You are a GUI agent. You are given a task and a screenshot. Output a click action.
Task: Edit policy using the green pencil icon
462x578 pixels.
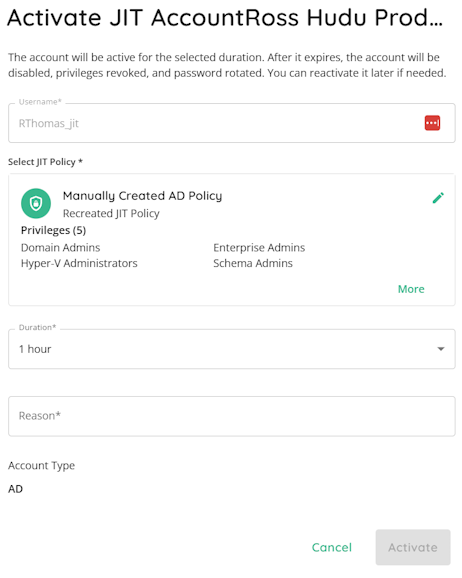(x=438, y=198)
